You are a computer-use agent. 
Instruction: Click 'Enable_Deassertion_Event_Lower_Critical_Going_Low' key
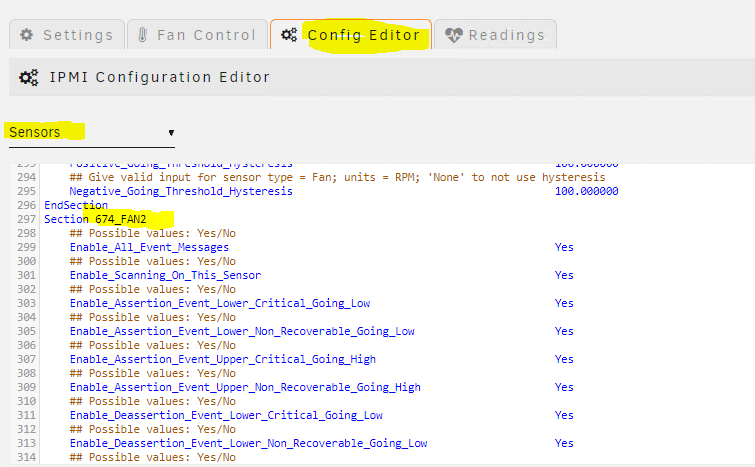point(226,415)
